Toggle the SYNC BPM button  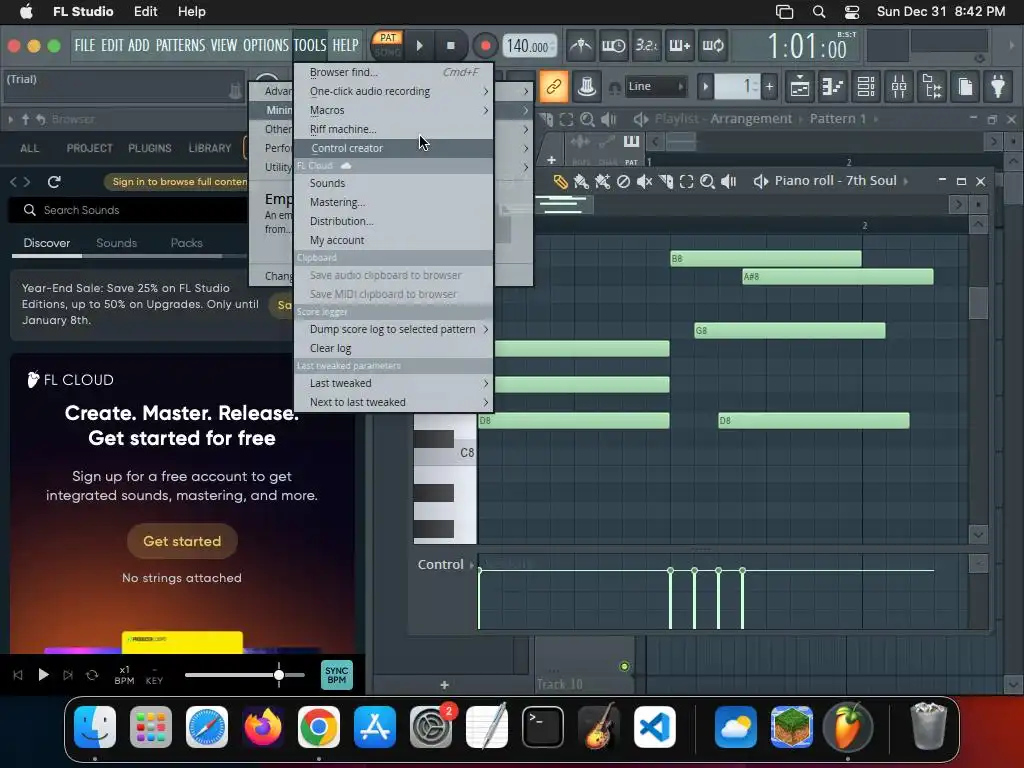[x=336, y=675]
